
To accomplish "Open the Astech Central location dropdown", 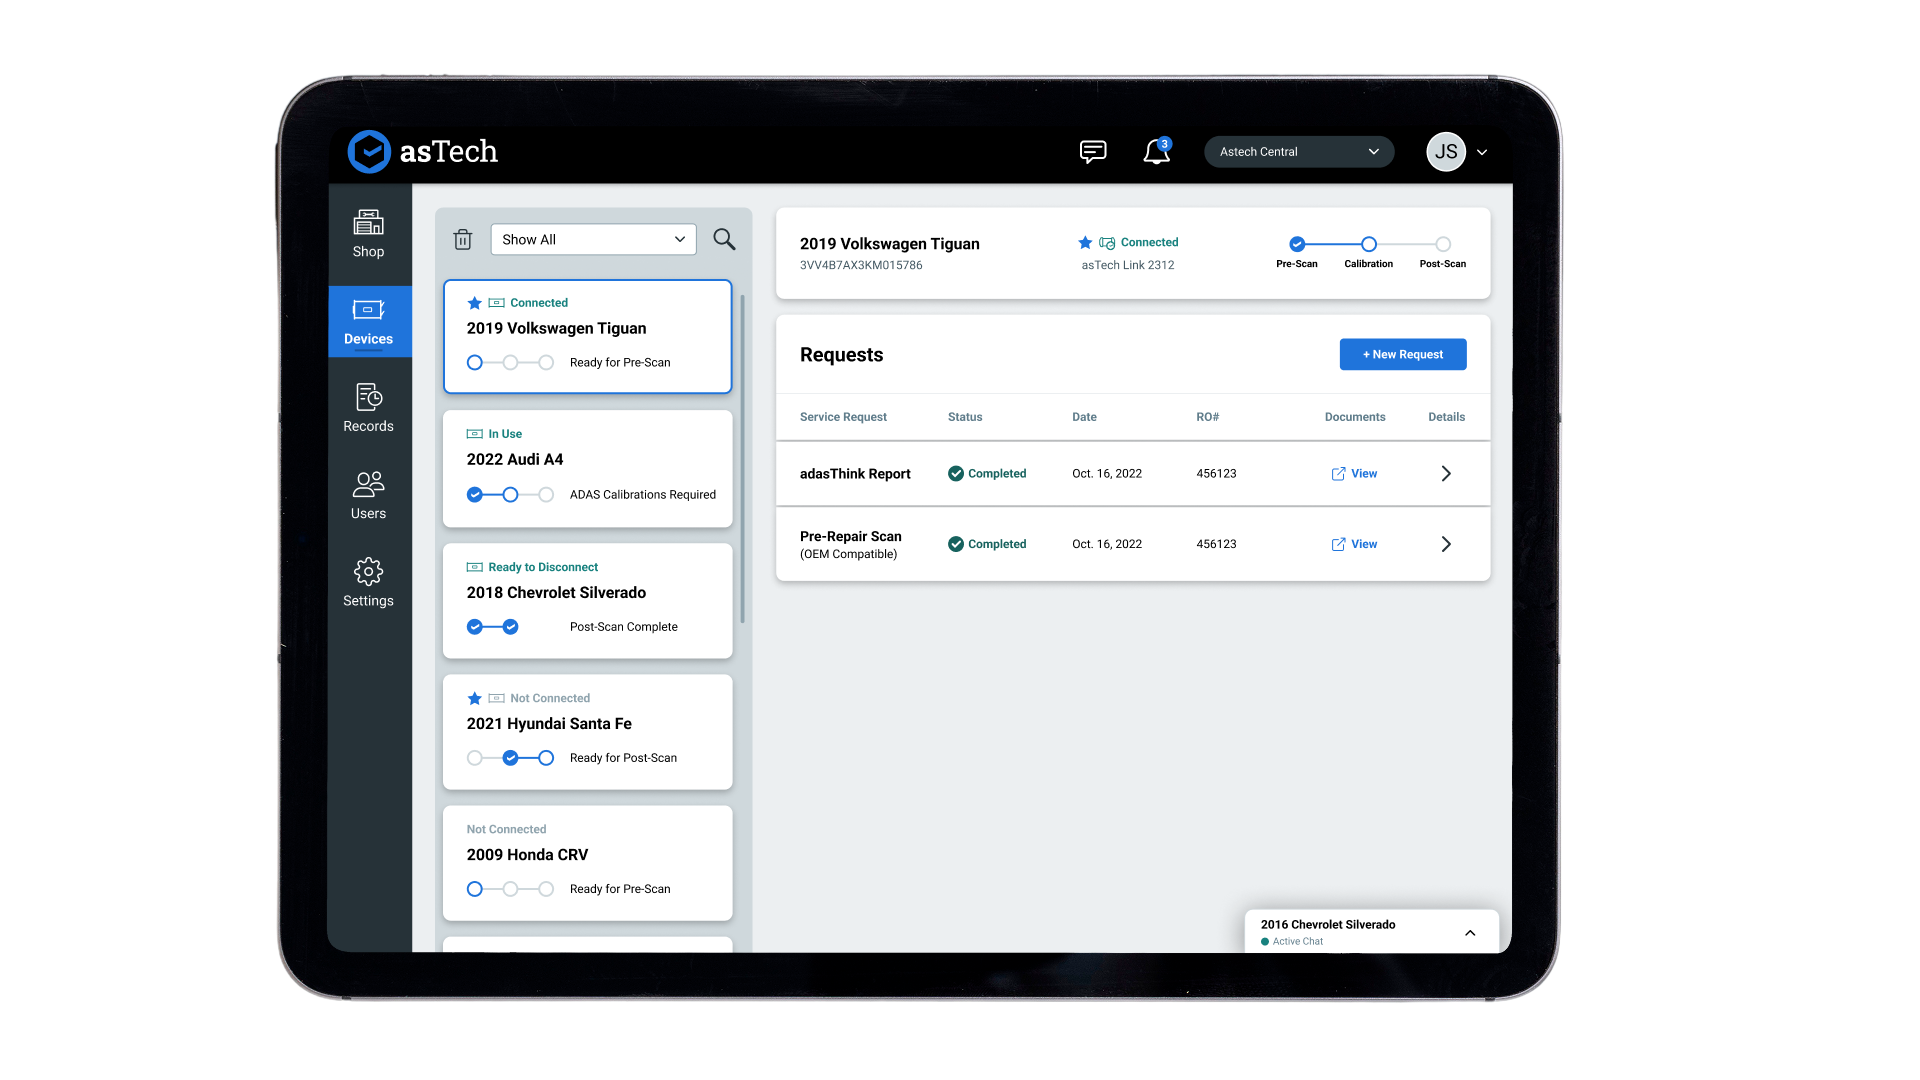I will (x=1298, y=152).
